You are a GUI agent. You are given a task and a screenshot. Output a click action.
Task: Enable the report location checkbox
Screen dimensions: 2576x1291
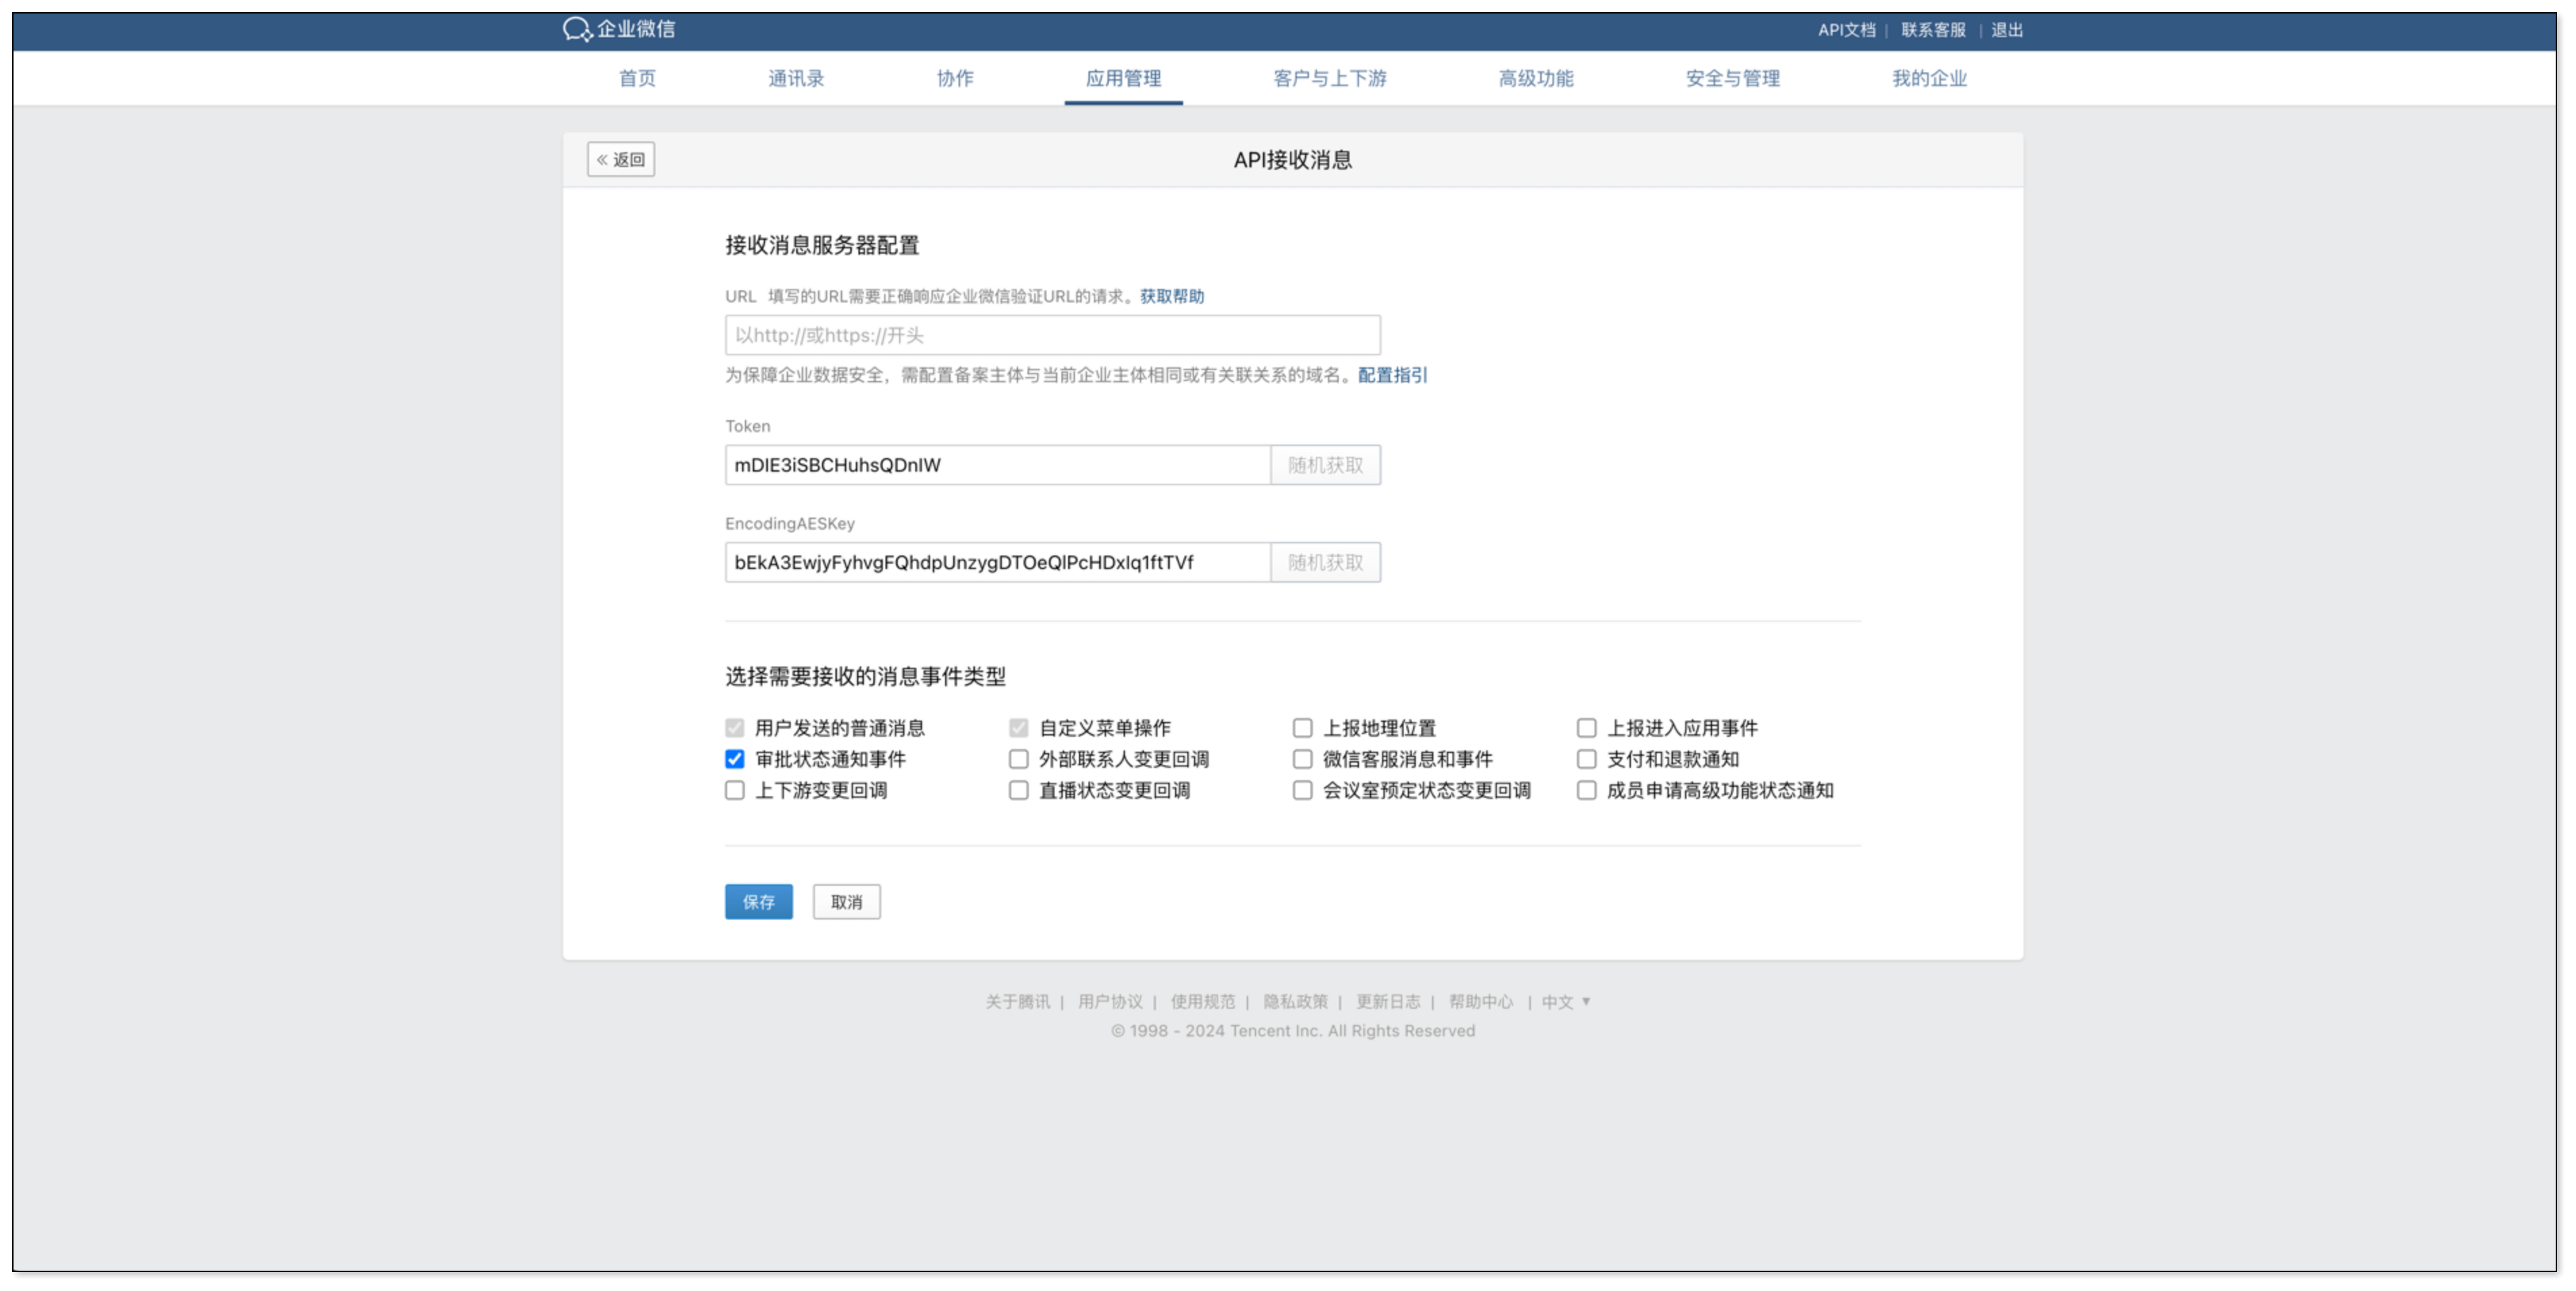tap(1302, 728)
